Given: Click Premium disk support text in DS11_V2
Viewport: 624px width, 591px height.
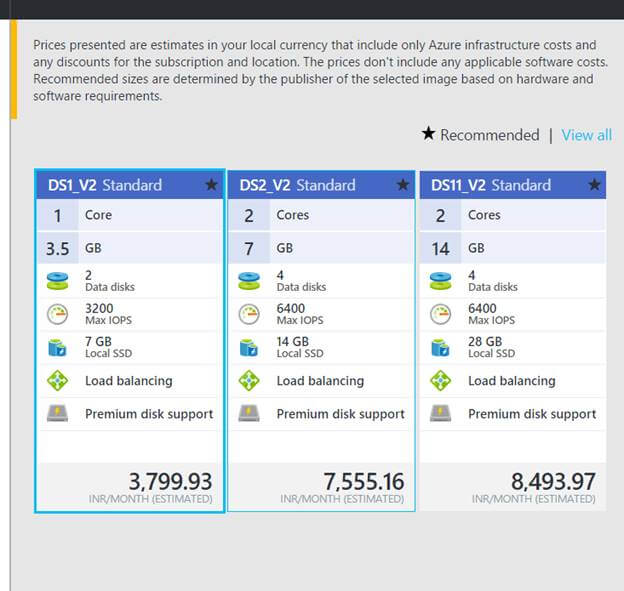Looking at the screenshot, I should 532,414.
